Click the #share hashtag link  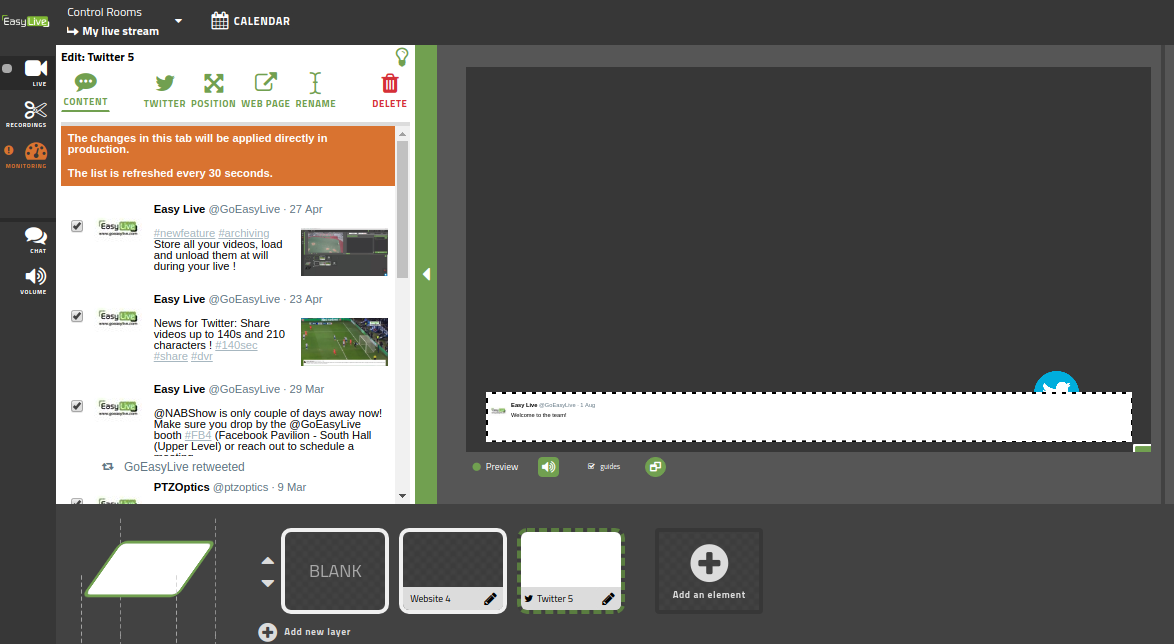171,356
